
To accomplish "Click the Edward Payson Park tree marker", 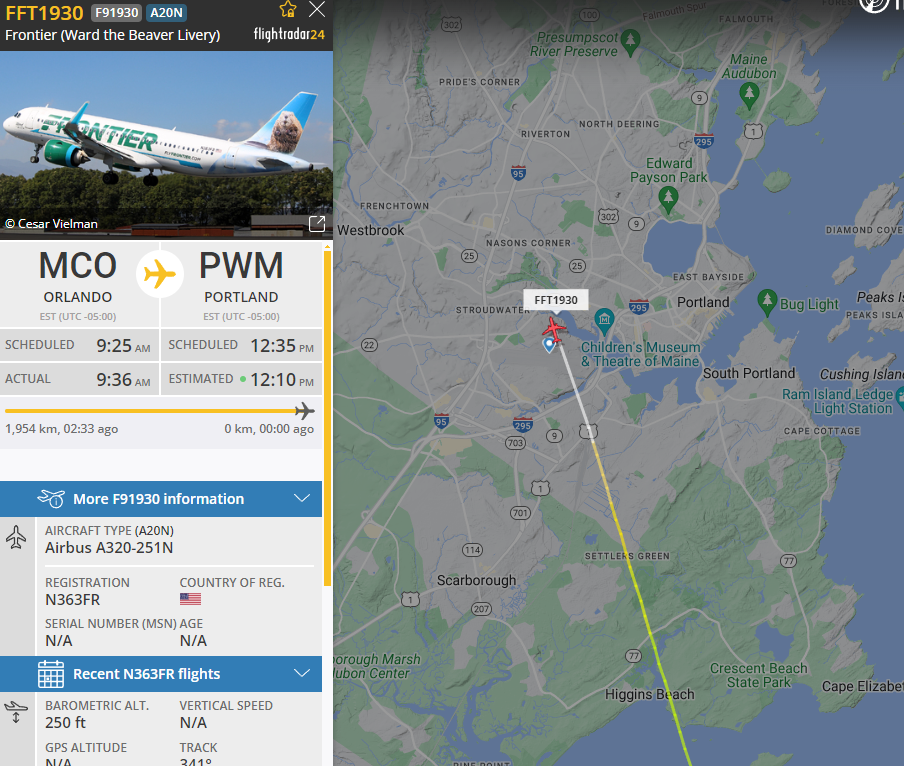I will 668,200.
